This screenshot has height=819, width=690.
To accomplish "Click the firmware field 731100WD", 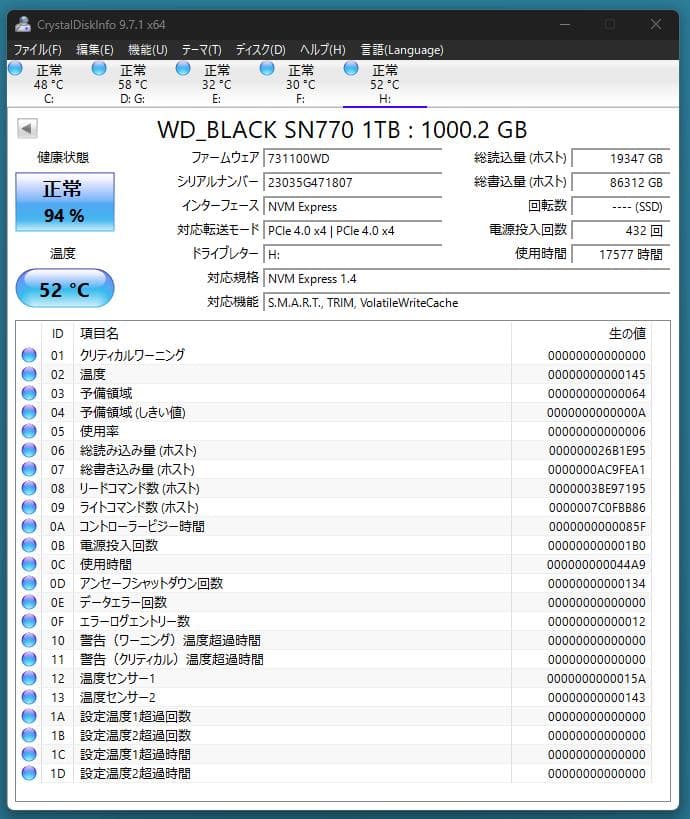I will [x=353, y=158].
